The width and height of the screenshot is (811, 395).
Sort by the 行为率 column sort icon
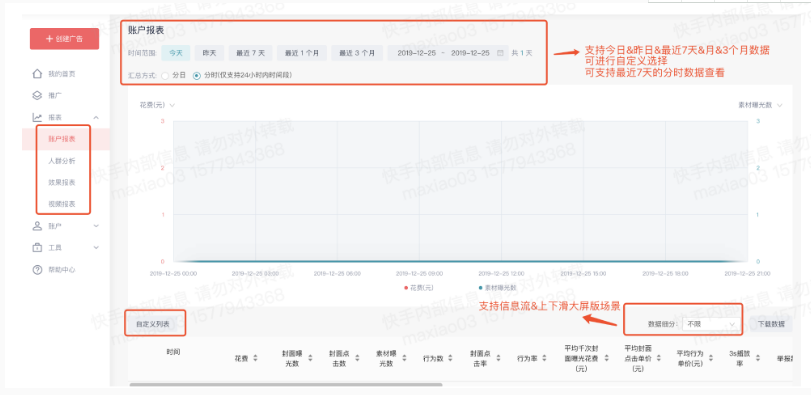tap(544, 358)
